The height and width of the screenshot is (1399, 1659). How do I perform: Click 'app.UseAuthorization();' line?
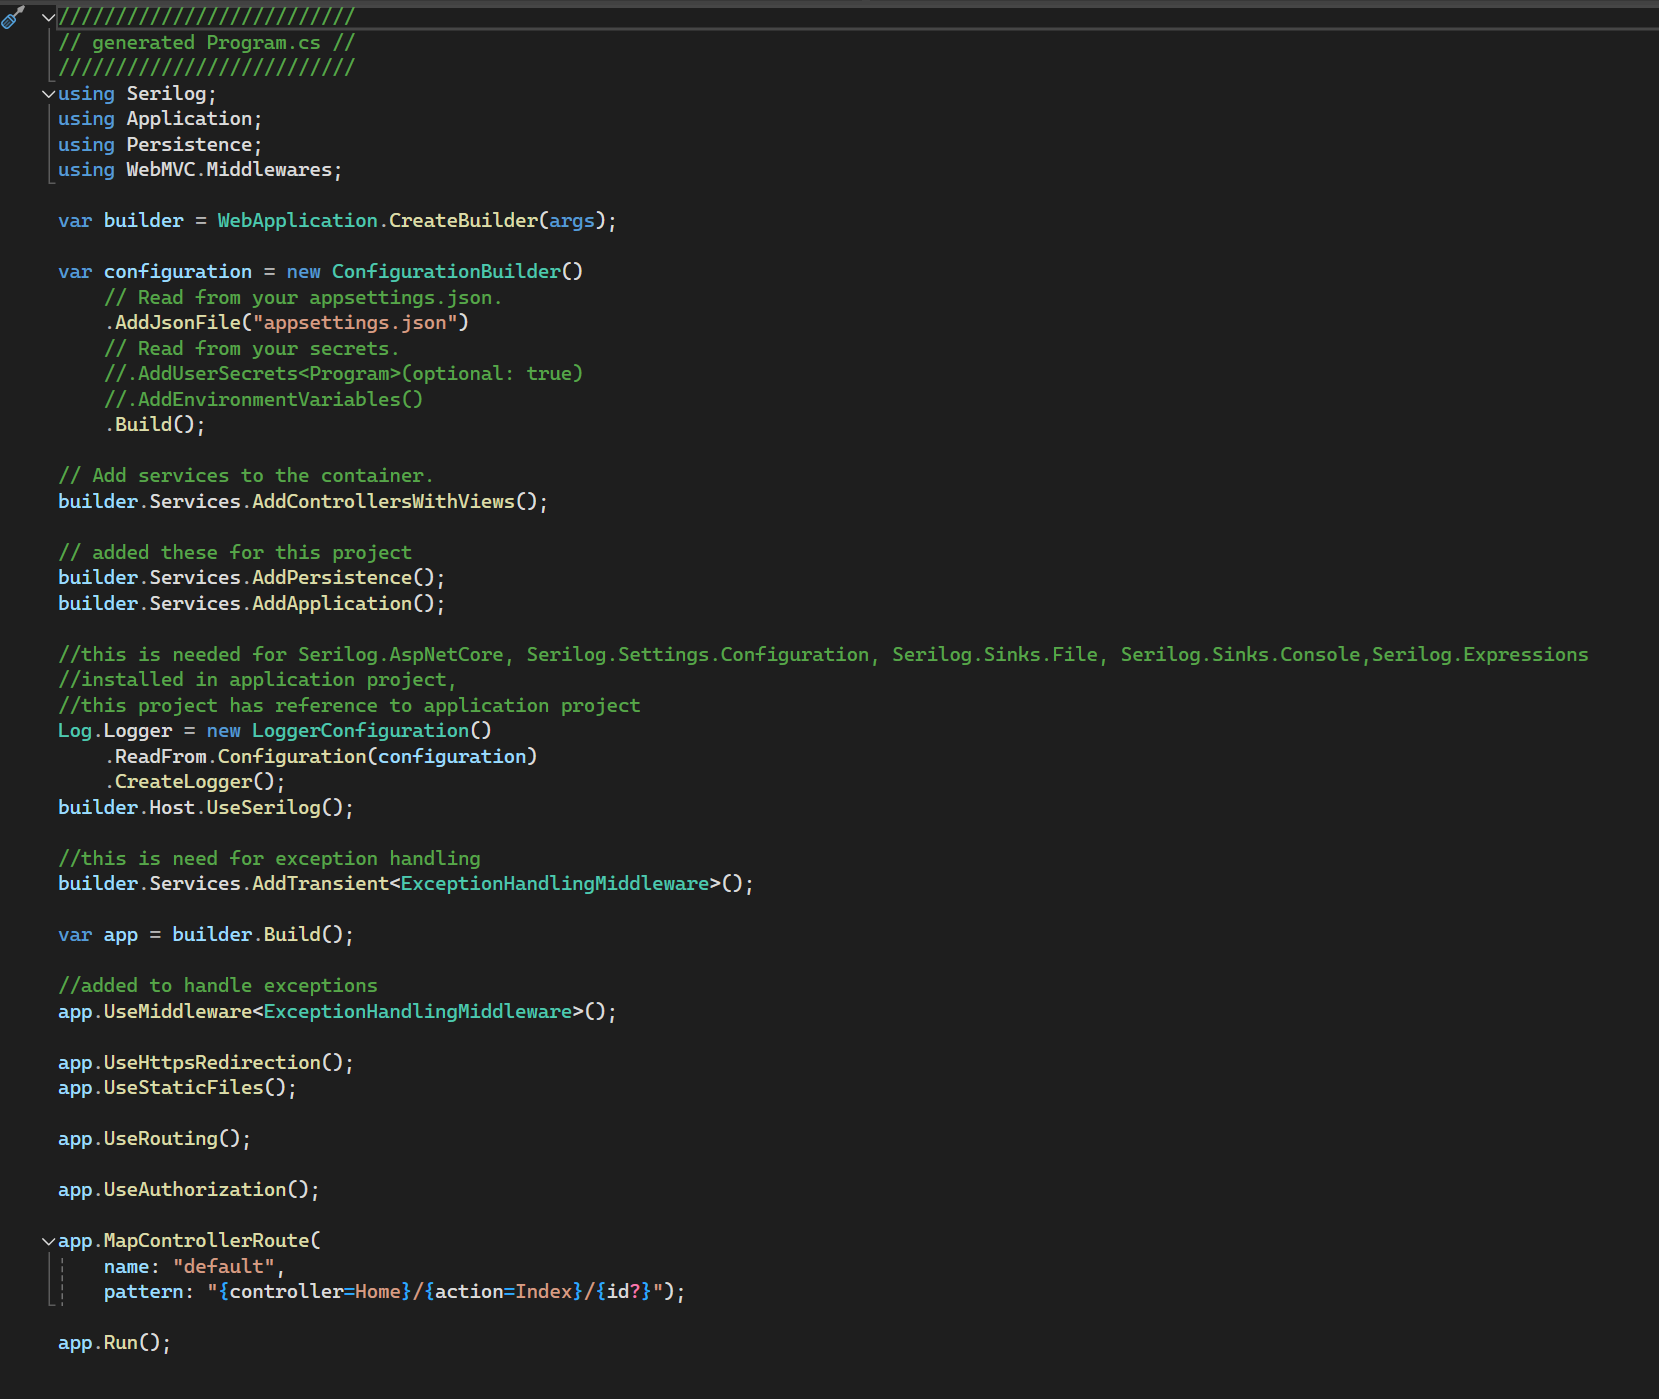point(189,1190)
